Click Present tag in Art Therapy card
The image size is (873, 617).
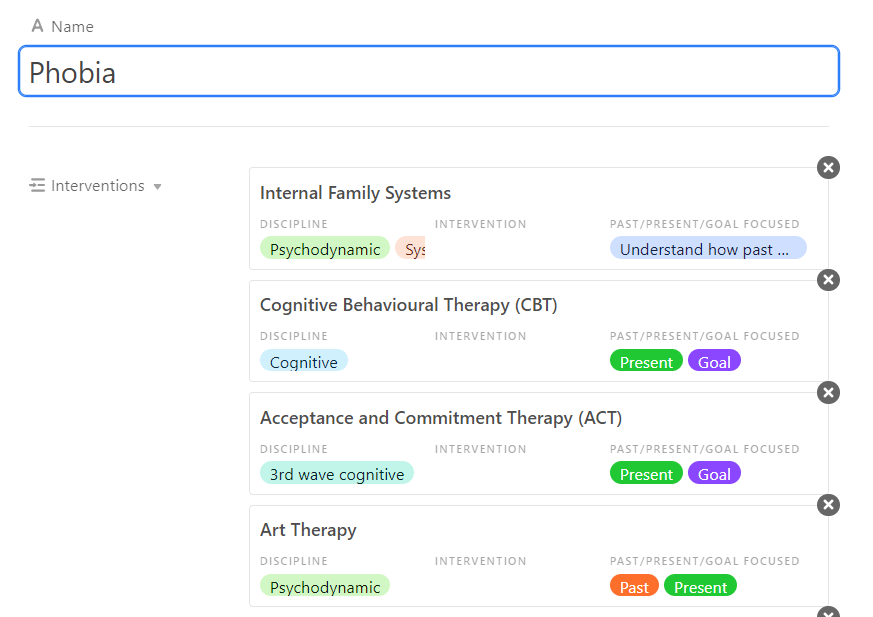[700, 586]
